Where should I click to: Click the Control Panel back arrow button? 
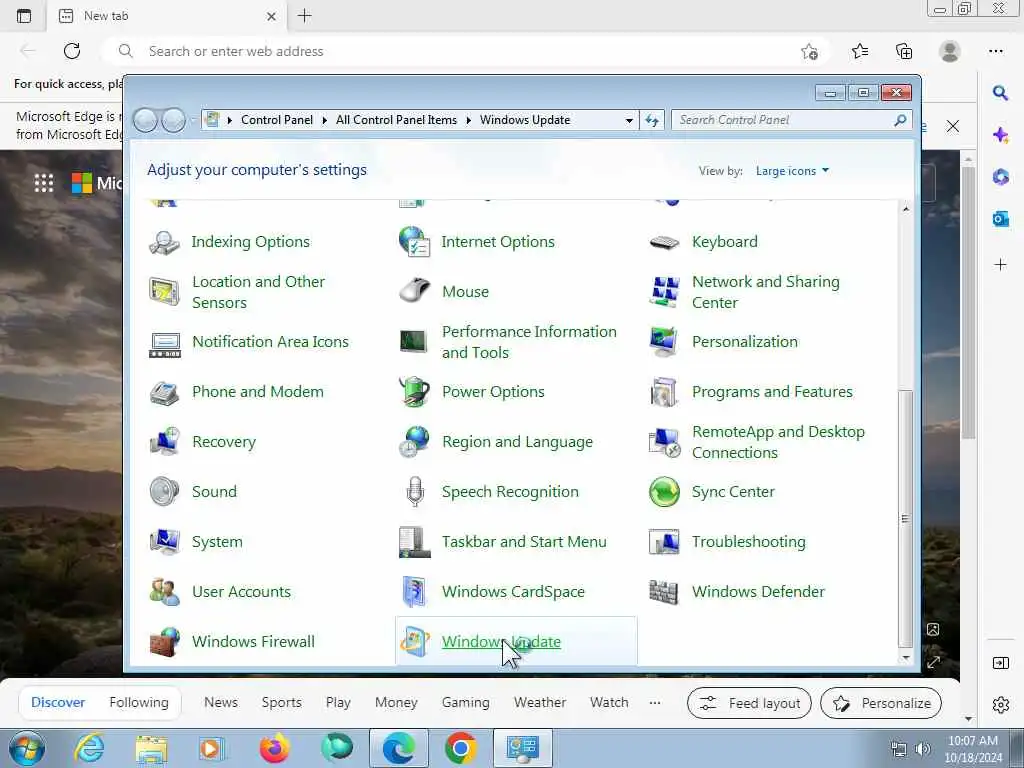pyautogui.click(x=145, y=120)
